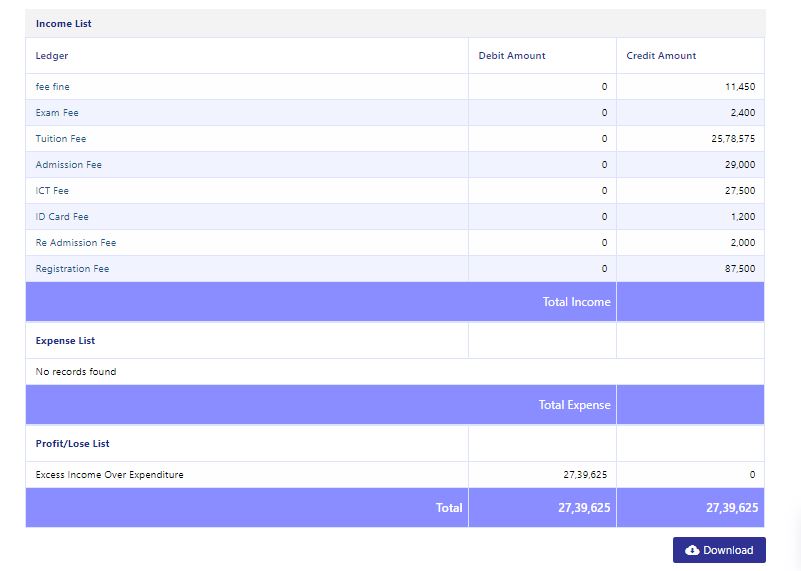The image size is (801, 571).
Task: Click the 2,000 credit amount
Action: pyautogui.click(x=742, y=243)
